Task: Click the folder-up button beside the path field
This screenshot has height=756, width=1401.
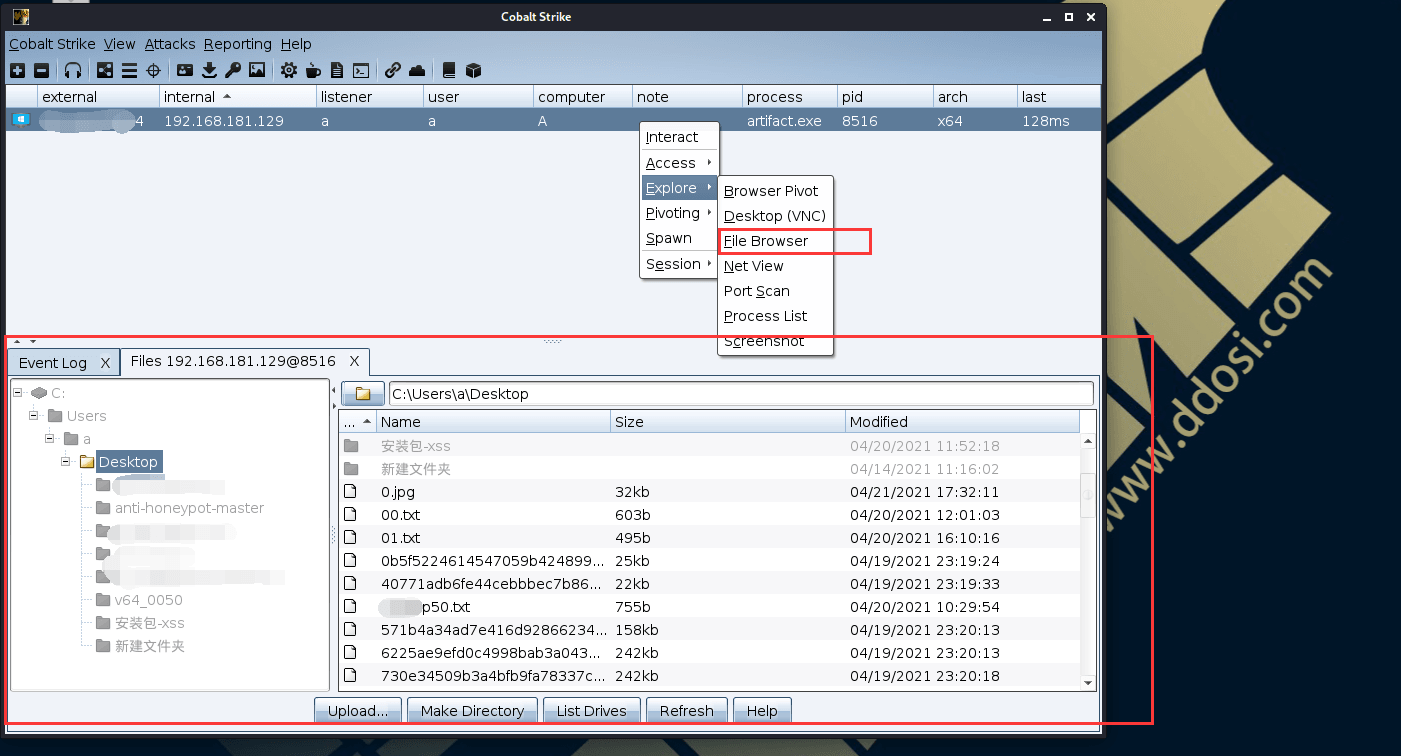Action: 363,394
